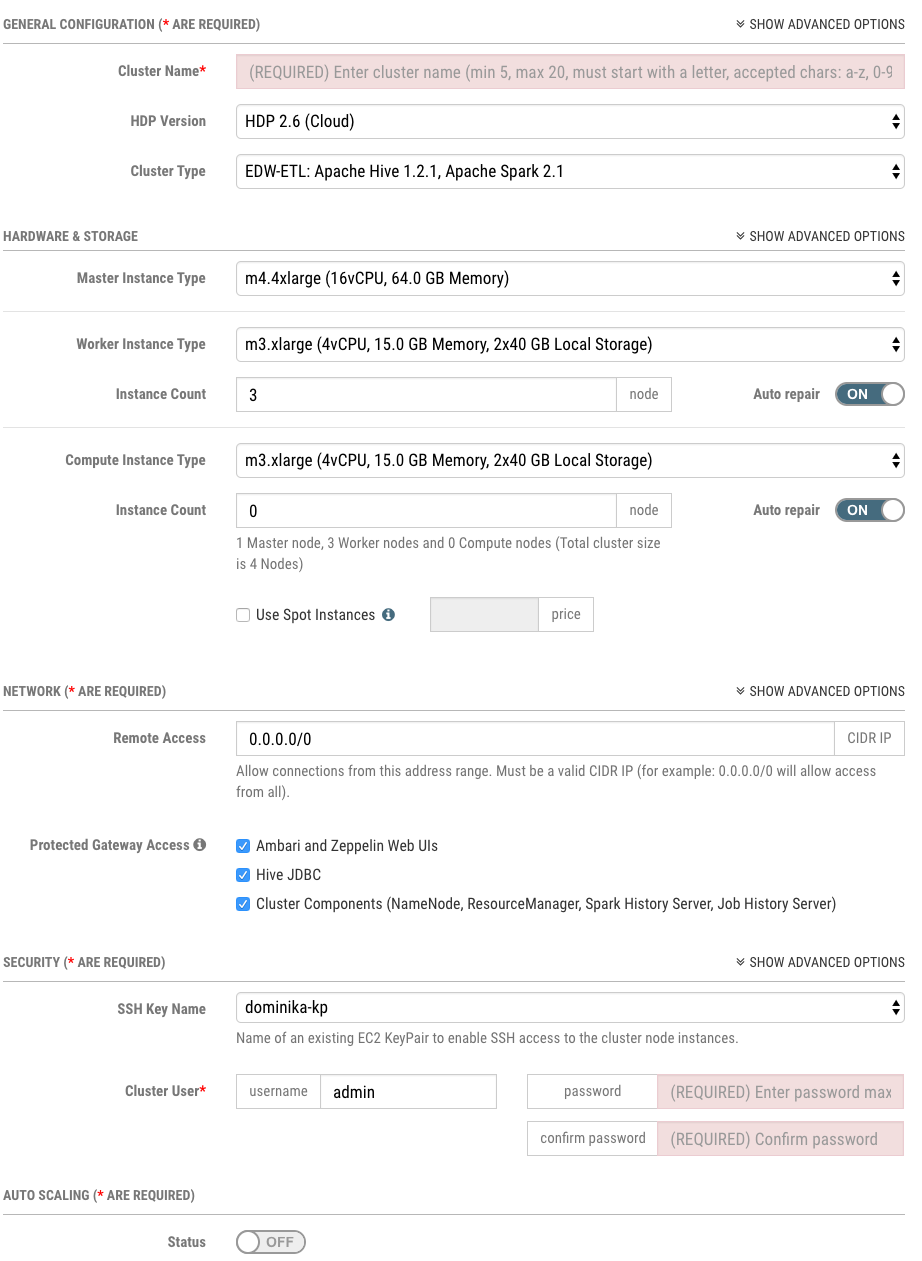Uncheck the Hive JDBC option

pyautogui.click(x=243, y=874)
